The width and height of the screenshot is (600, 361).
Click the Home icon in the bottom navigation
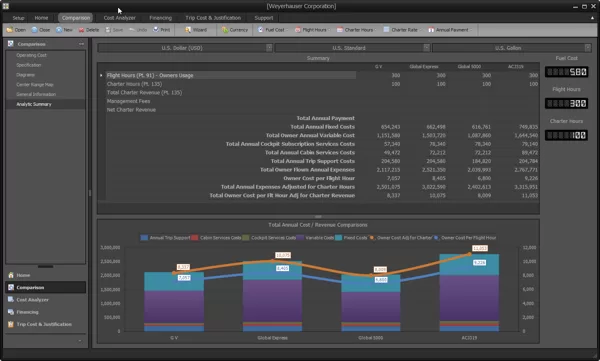(11, 275)
